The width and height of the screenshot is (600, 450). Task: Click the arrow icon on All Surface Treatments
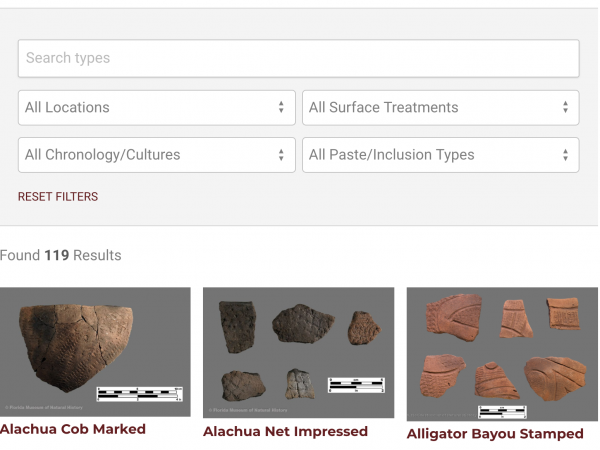[x=565, y=108]
